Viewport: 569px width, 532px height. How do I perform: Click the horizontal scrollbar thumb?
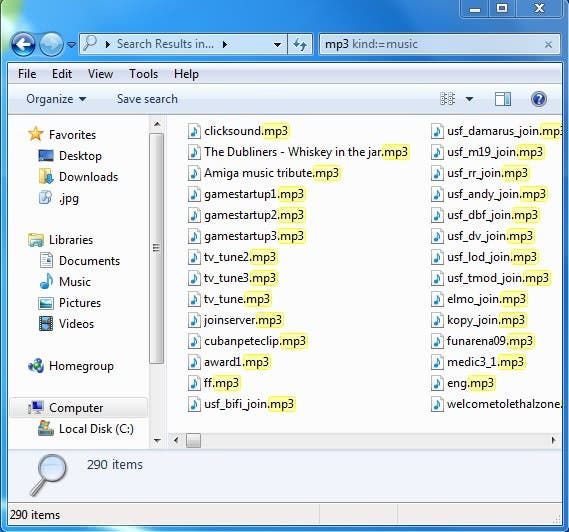(x=193, y=441)
